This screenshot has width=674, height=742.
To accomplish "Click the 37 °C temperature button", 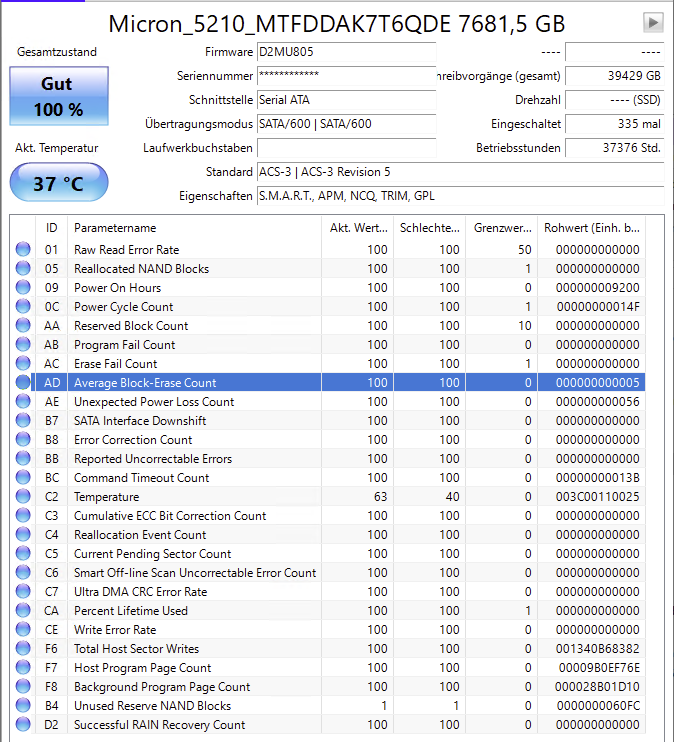I will 59,183.
